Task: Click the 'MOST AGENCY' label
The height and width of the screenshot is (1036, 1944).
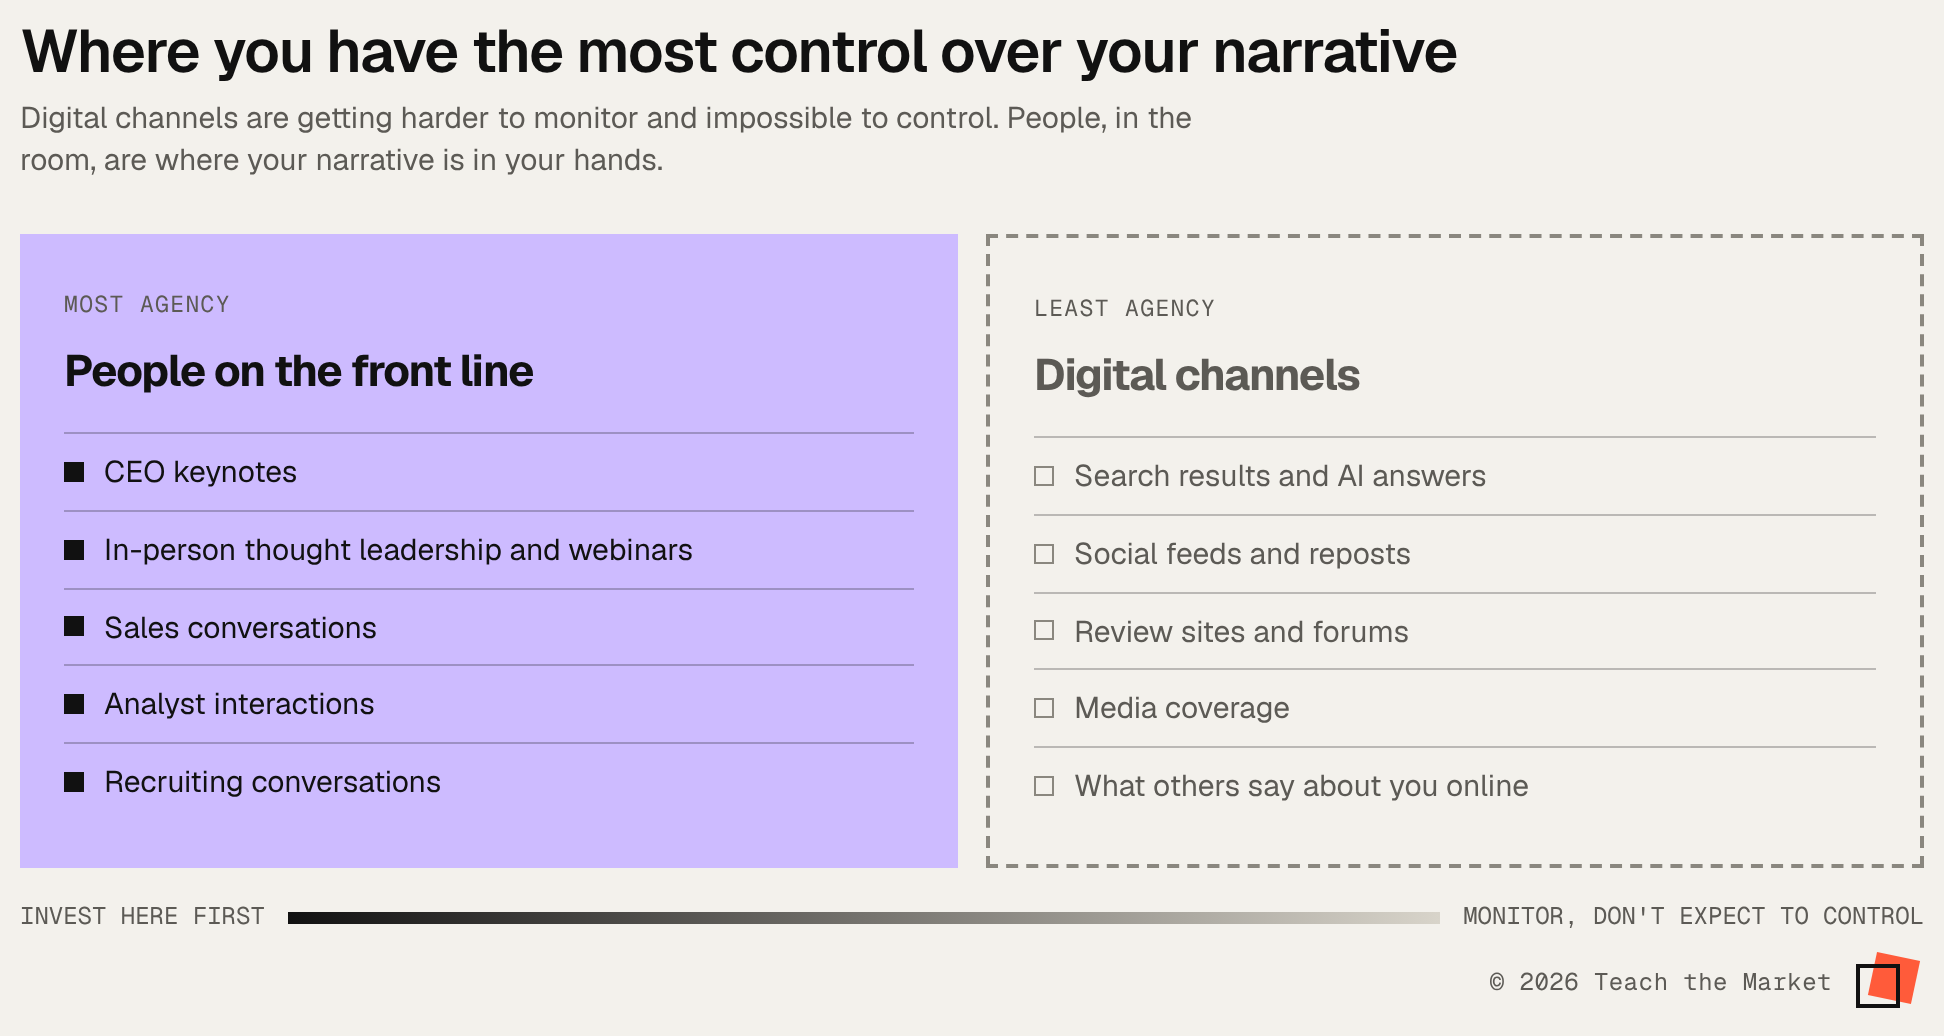Action: click(x=147, y=304)
